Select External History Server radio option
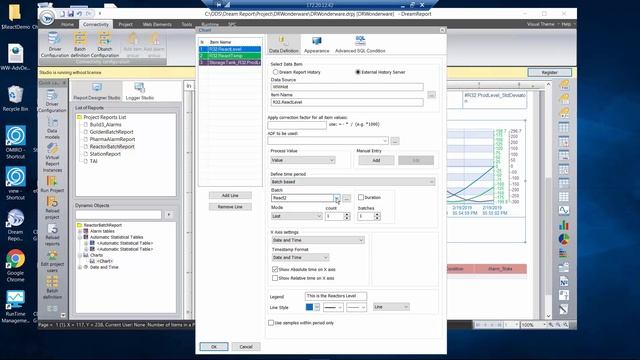The image size is (640, 360). point(358,72)
